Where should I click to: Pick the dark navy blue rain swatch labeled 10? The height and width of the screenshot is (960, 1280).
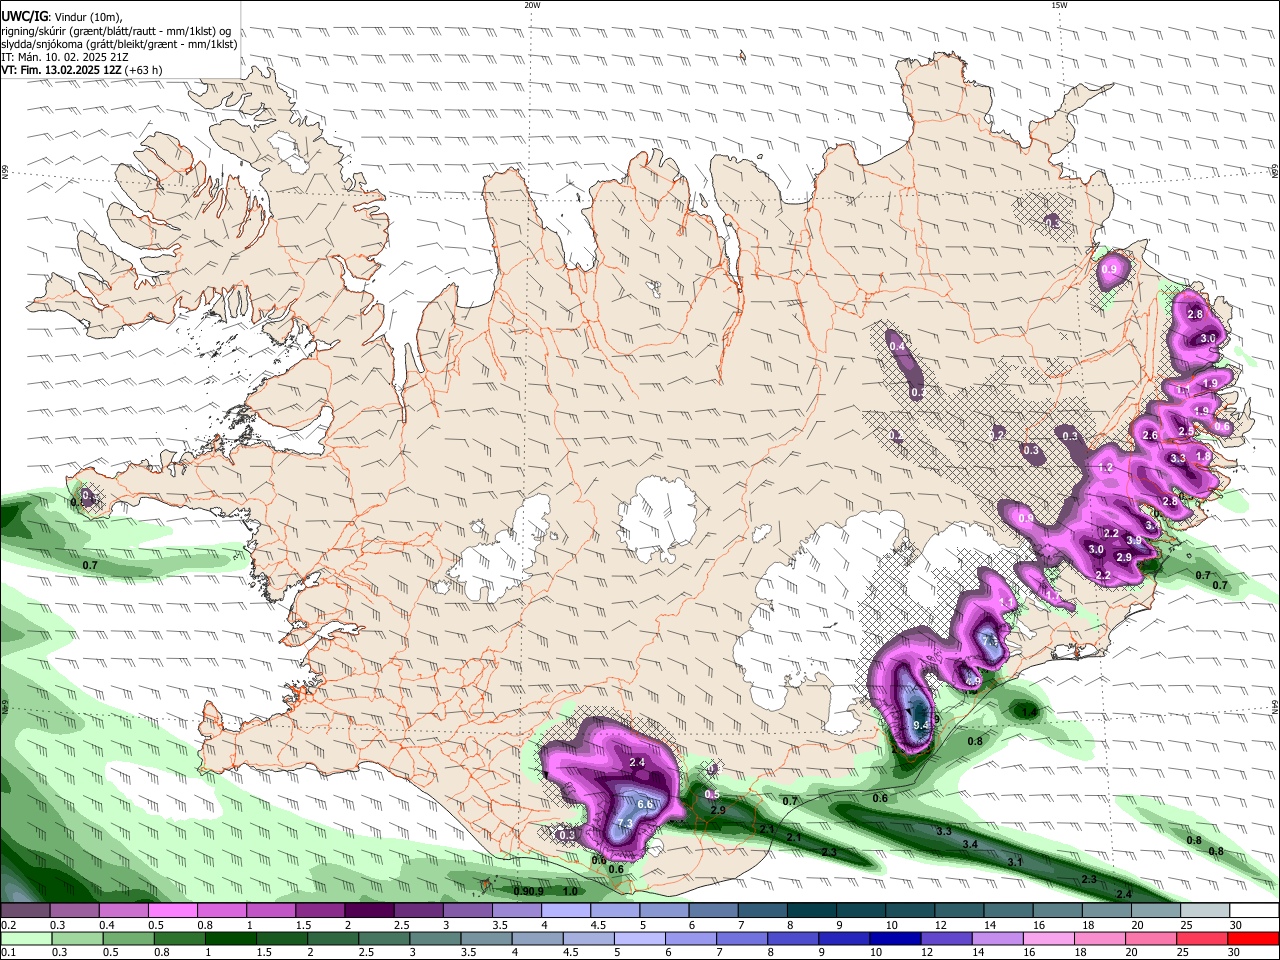pos(894,938)
